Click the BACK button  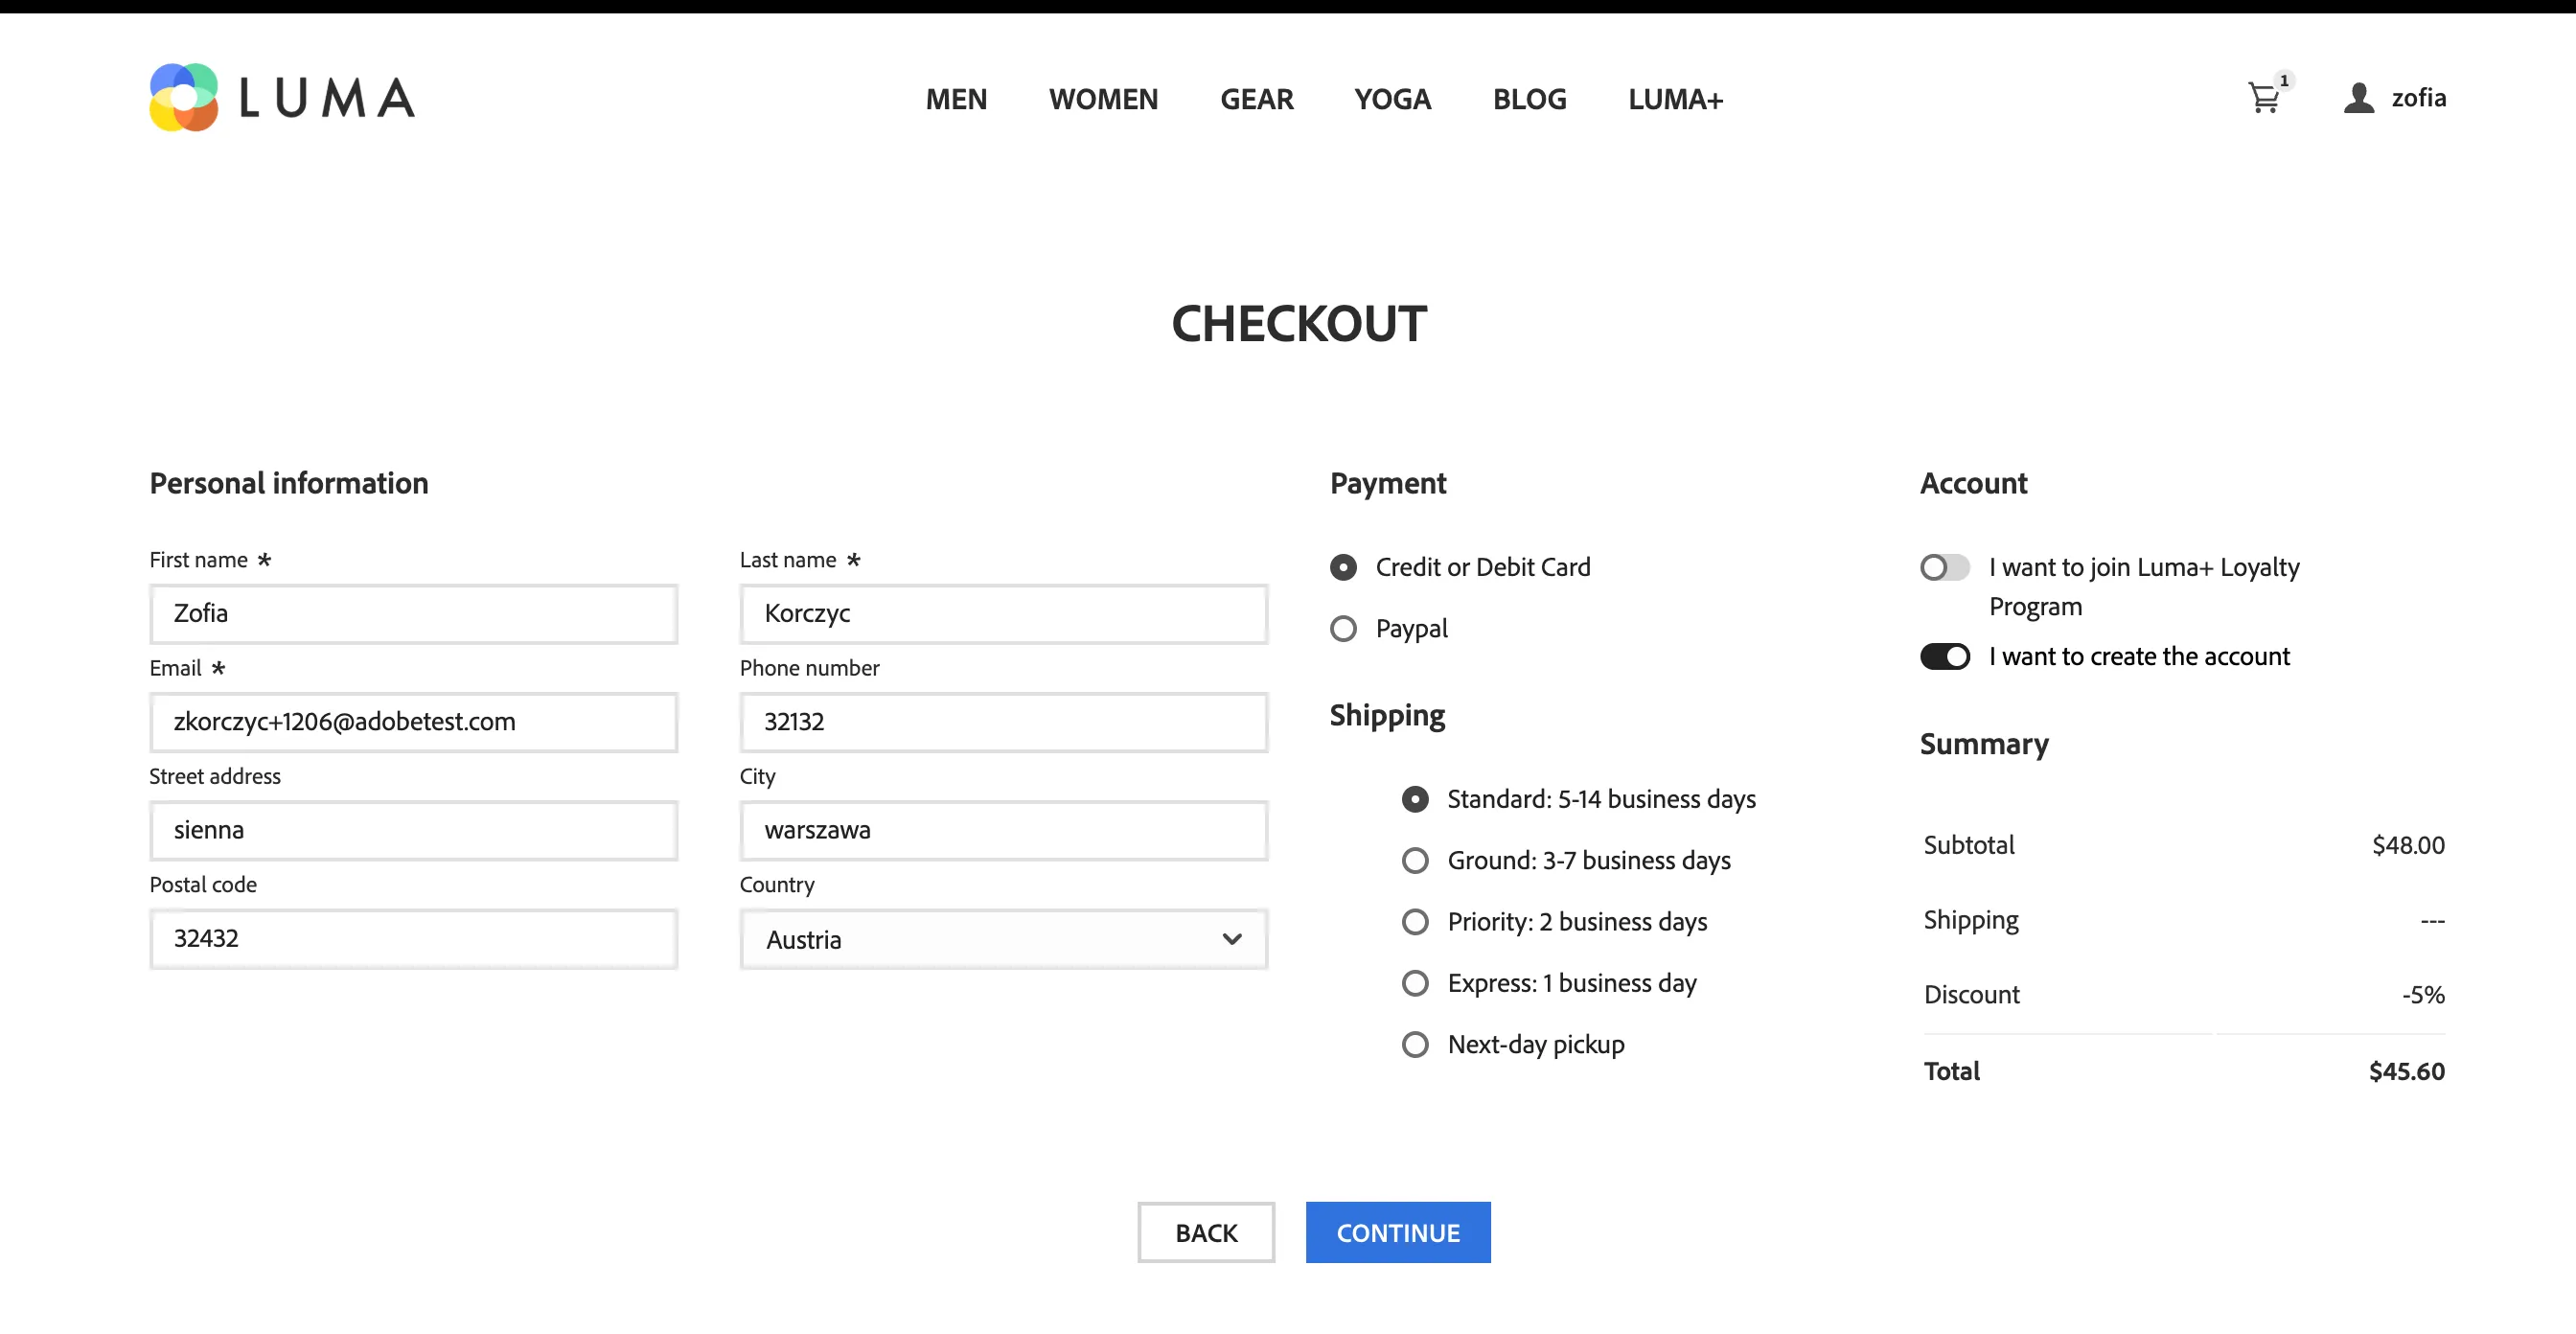(1206, 1232)
